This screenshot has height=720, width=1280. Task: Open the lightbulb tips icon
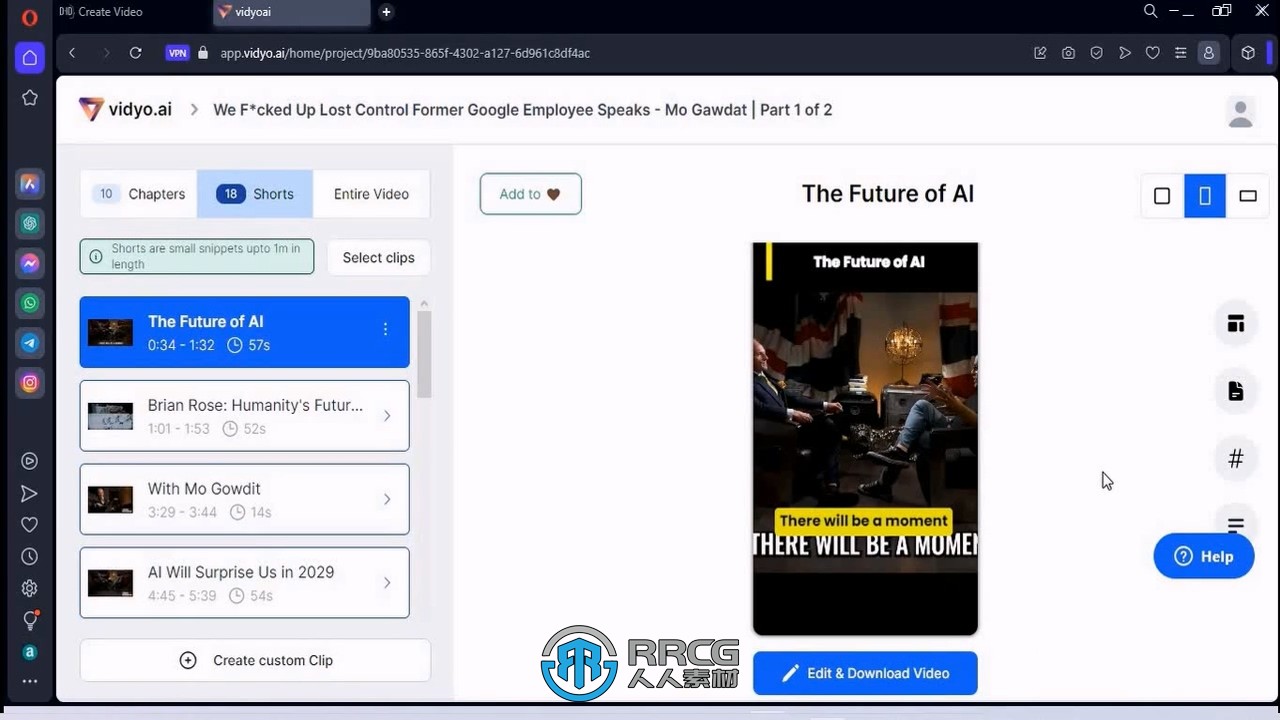tap(29, 620)
